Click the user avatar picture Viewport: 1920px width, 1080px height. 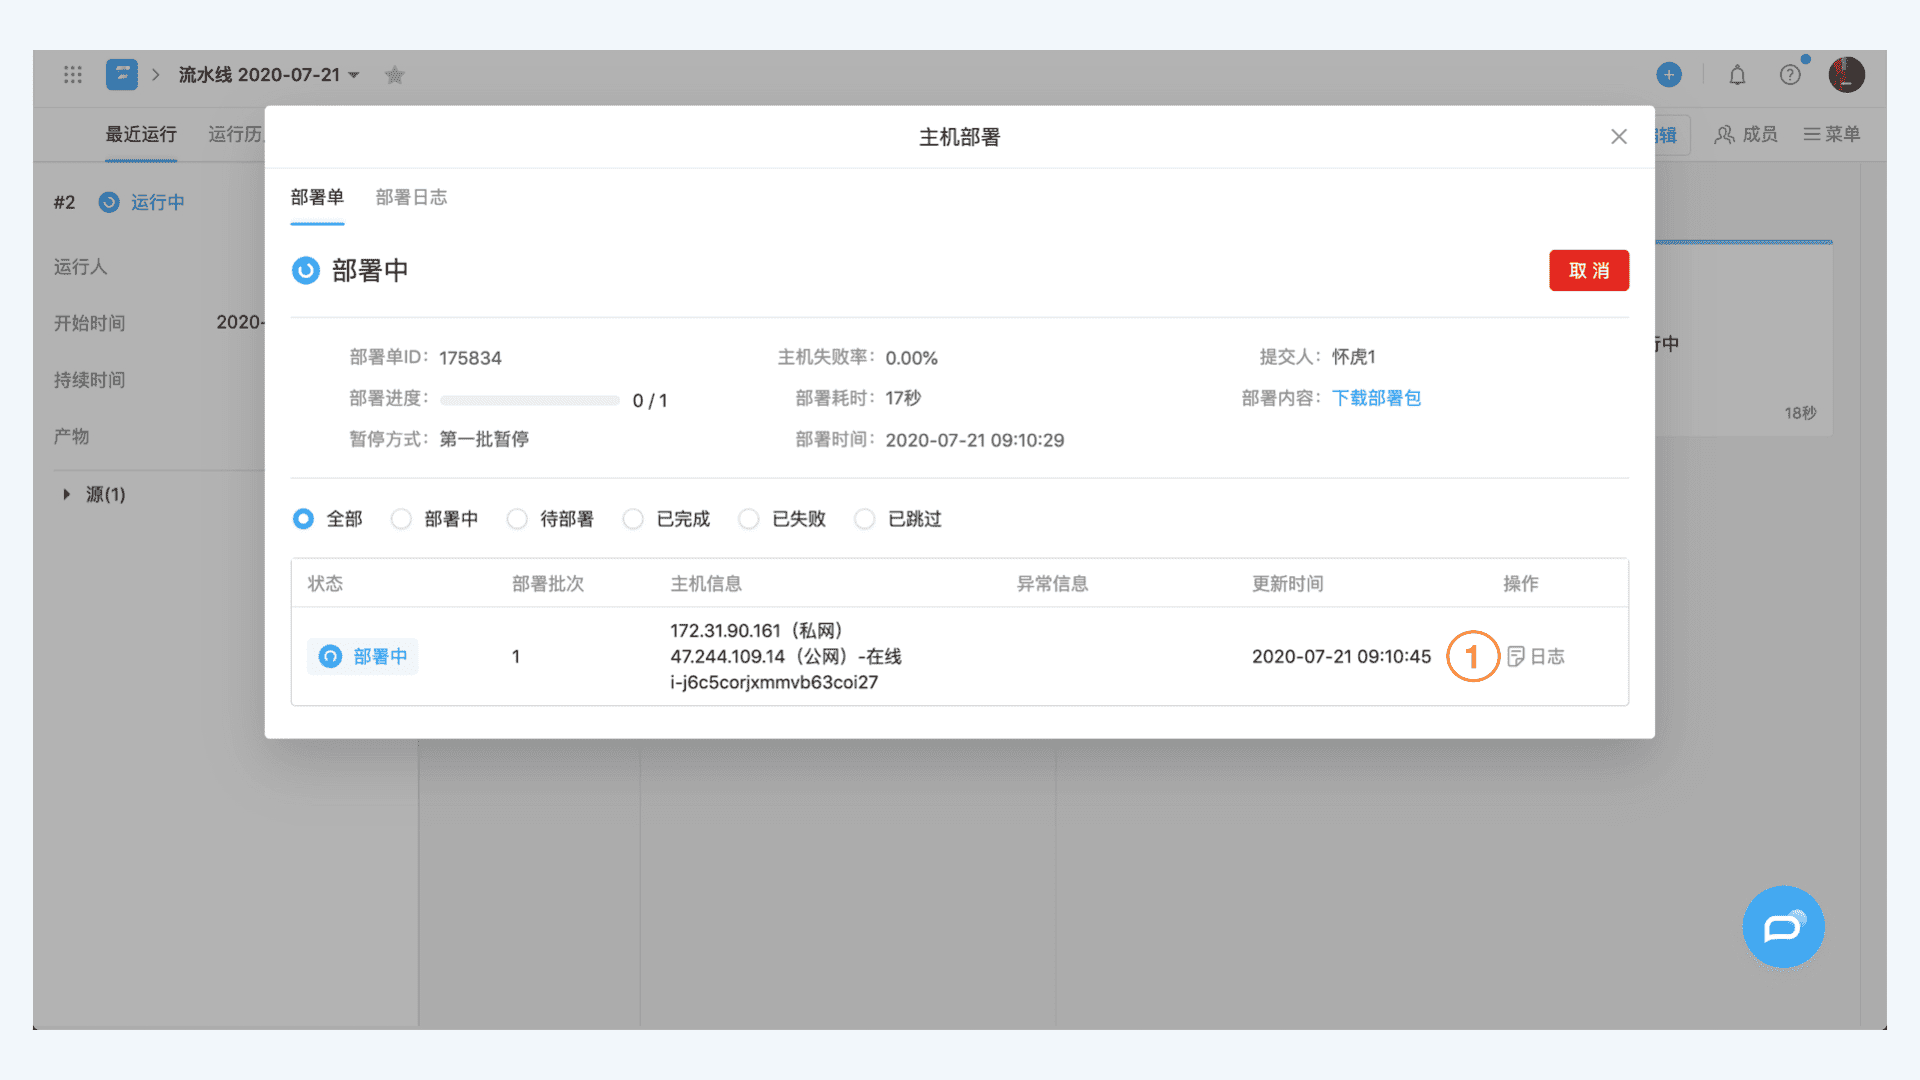(x=1846, y=75)
